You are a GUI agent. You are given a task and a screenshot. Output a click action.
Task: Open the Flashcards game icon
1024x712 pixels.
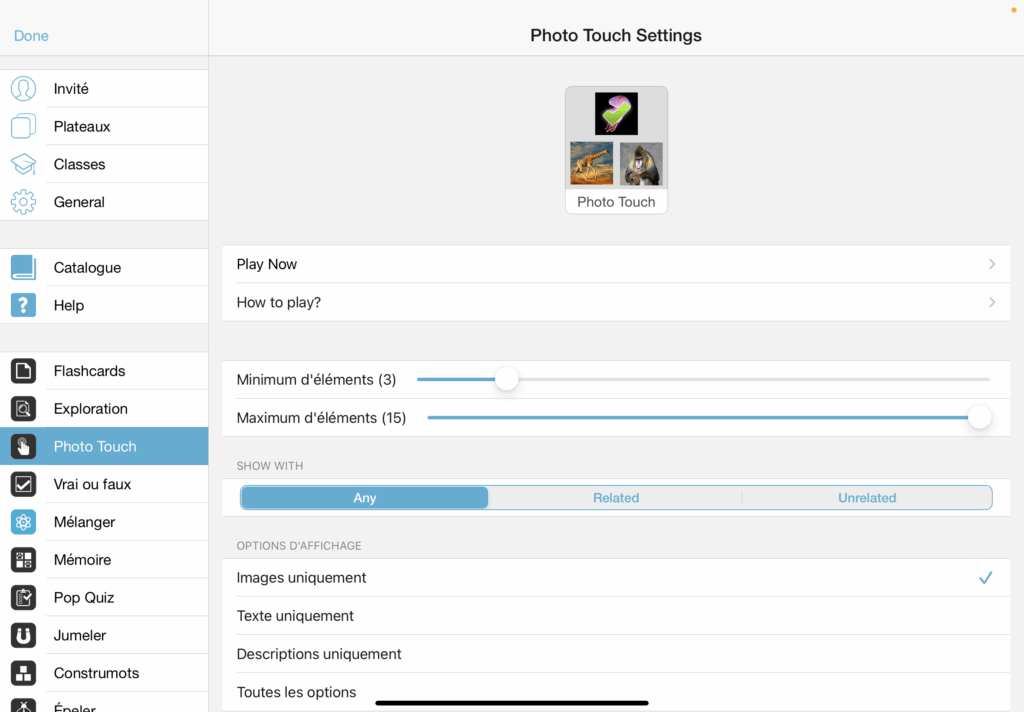[24, 371]
